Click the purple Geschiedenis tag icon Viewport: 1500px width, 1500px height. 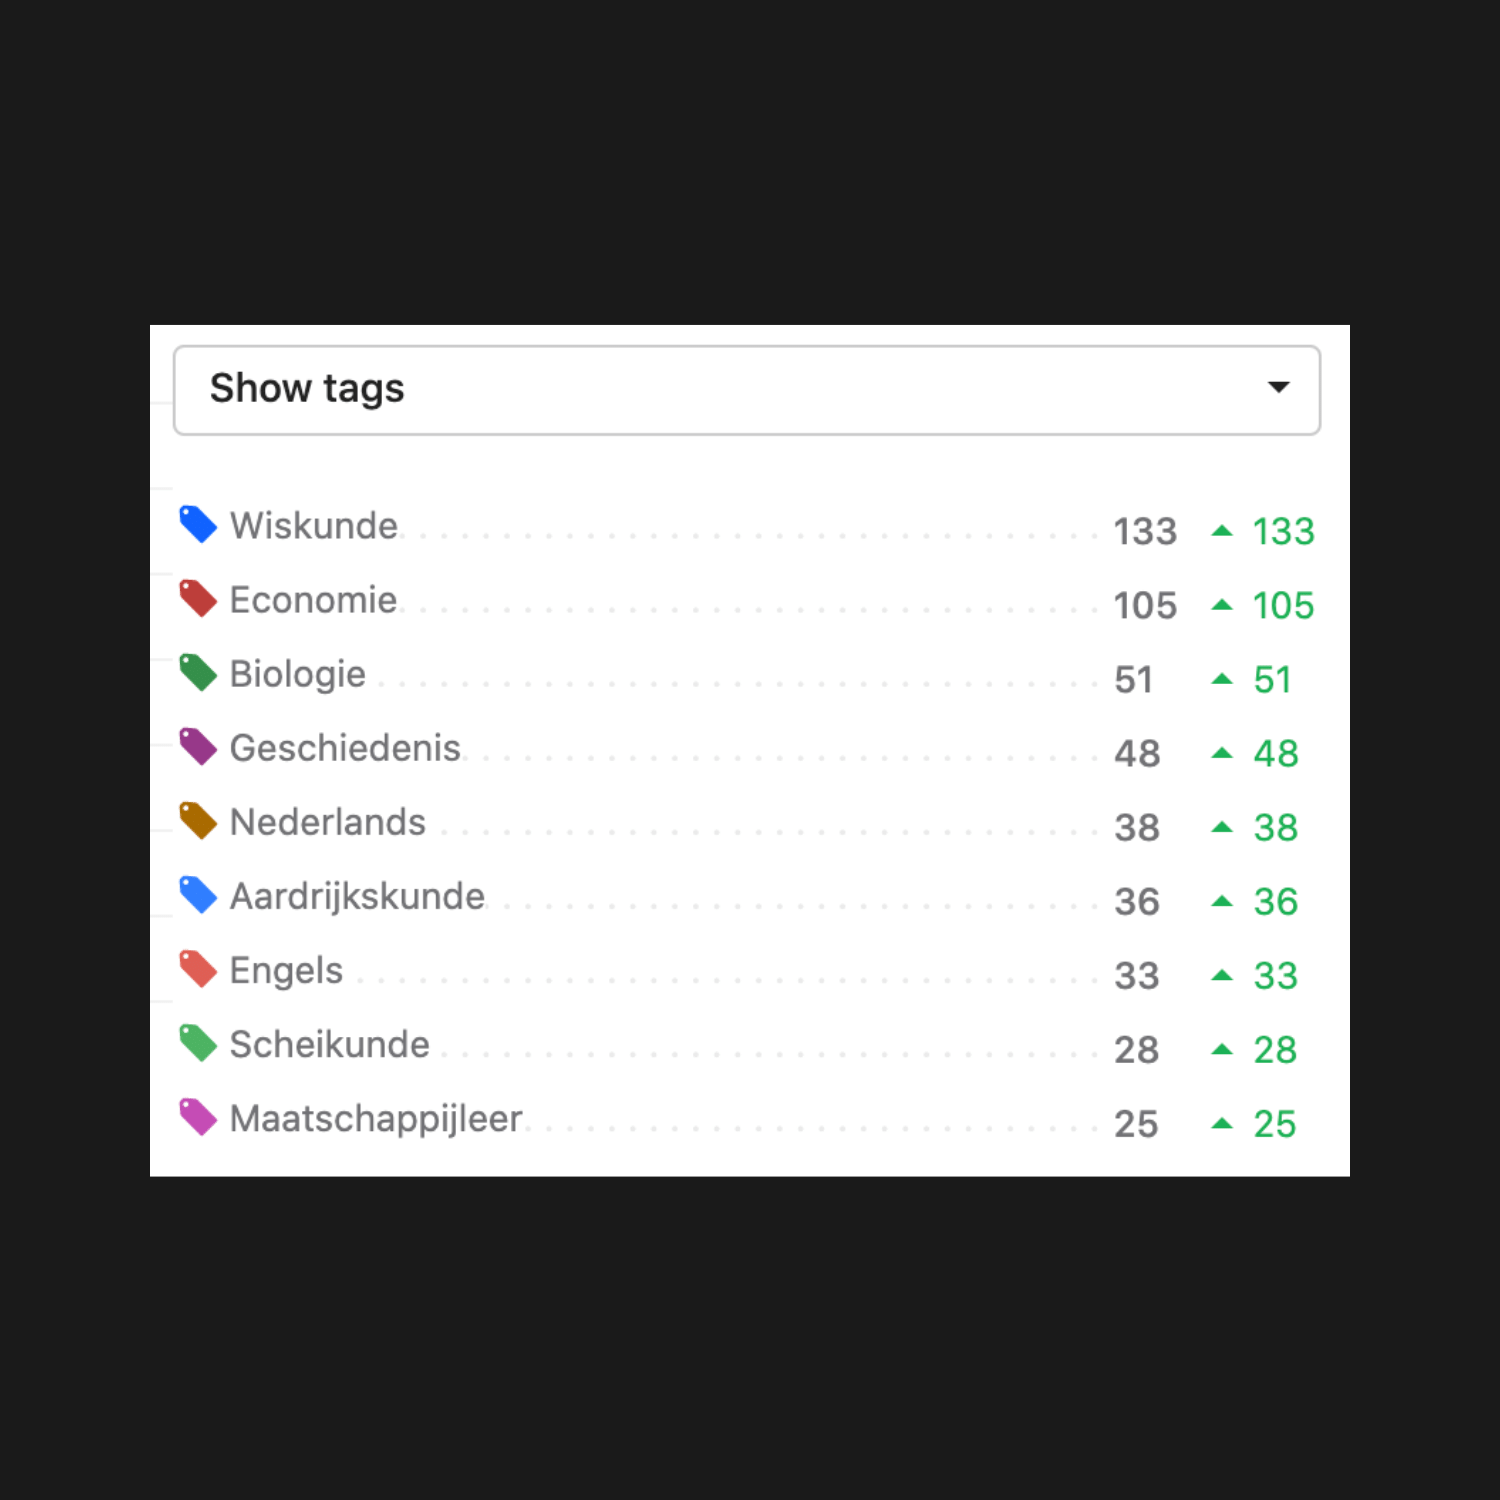(198, 747)
